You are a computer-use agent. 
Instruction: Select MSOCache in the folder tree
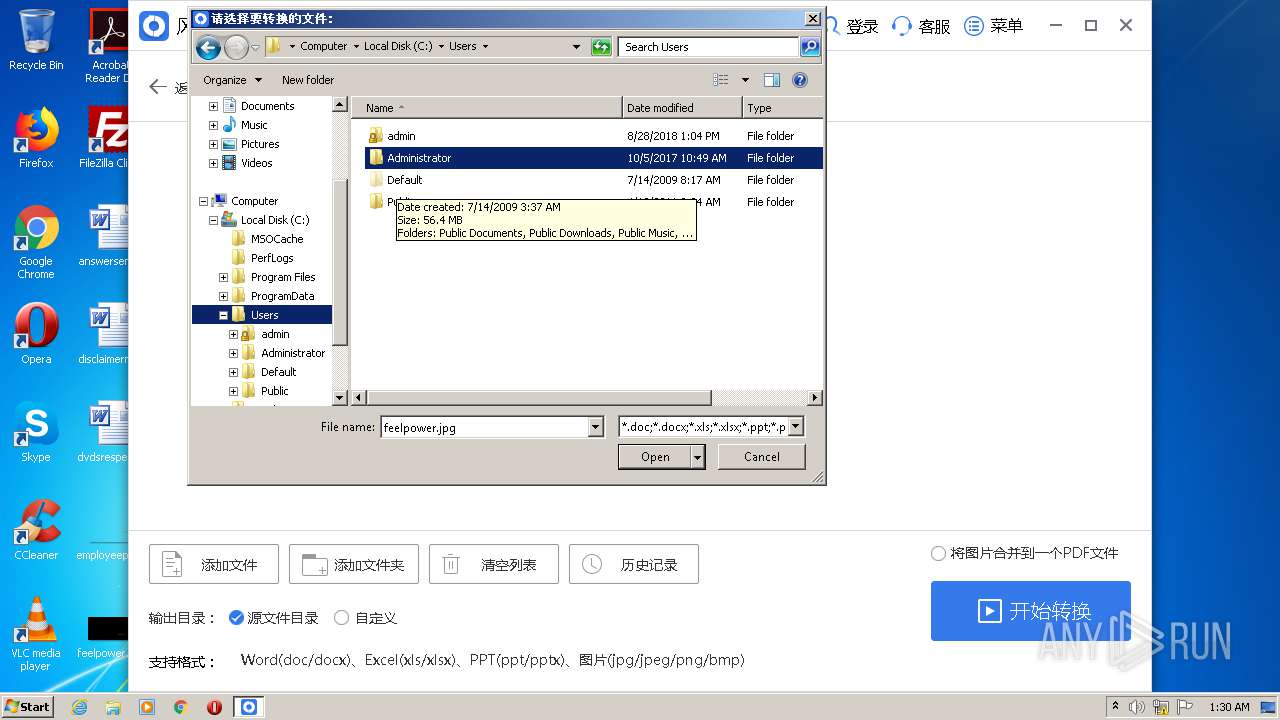277,239
